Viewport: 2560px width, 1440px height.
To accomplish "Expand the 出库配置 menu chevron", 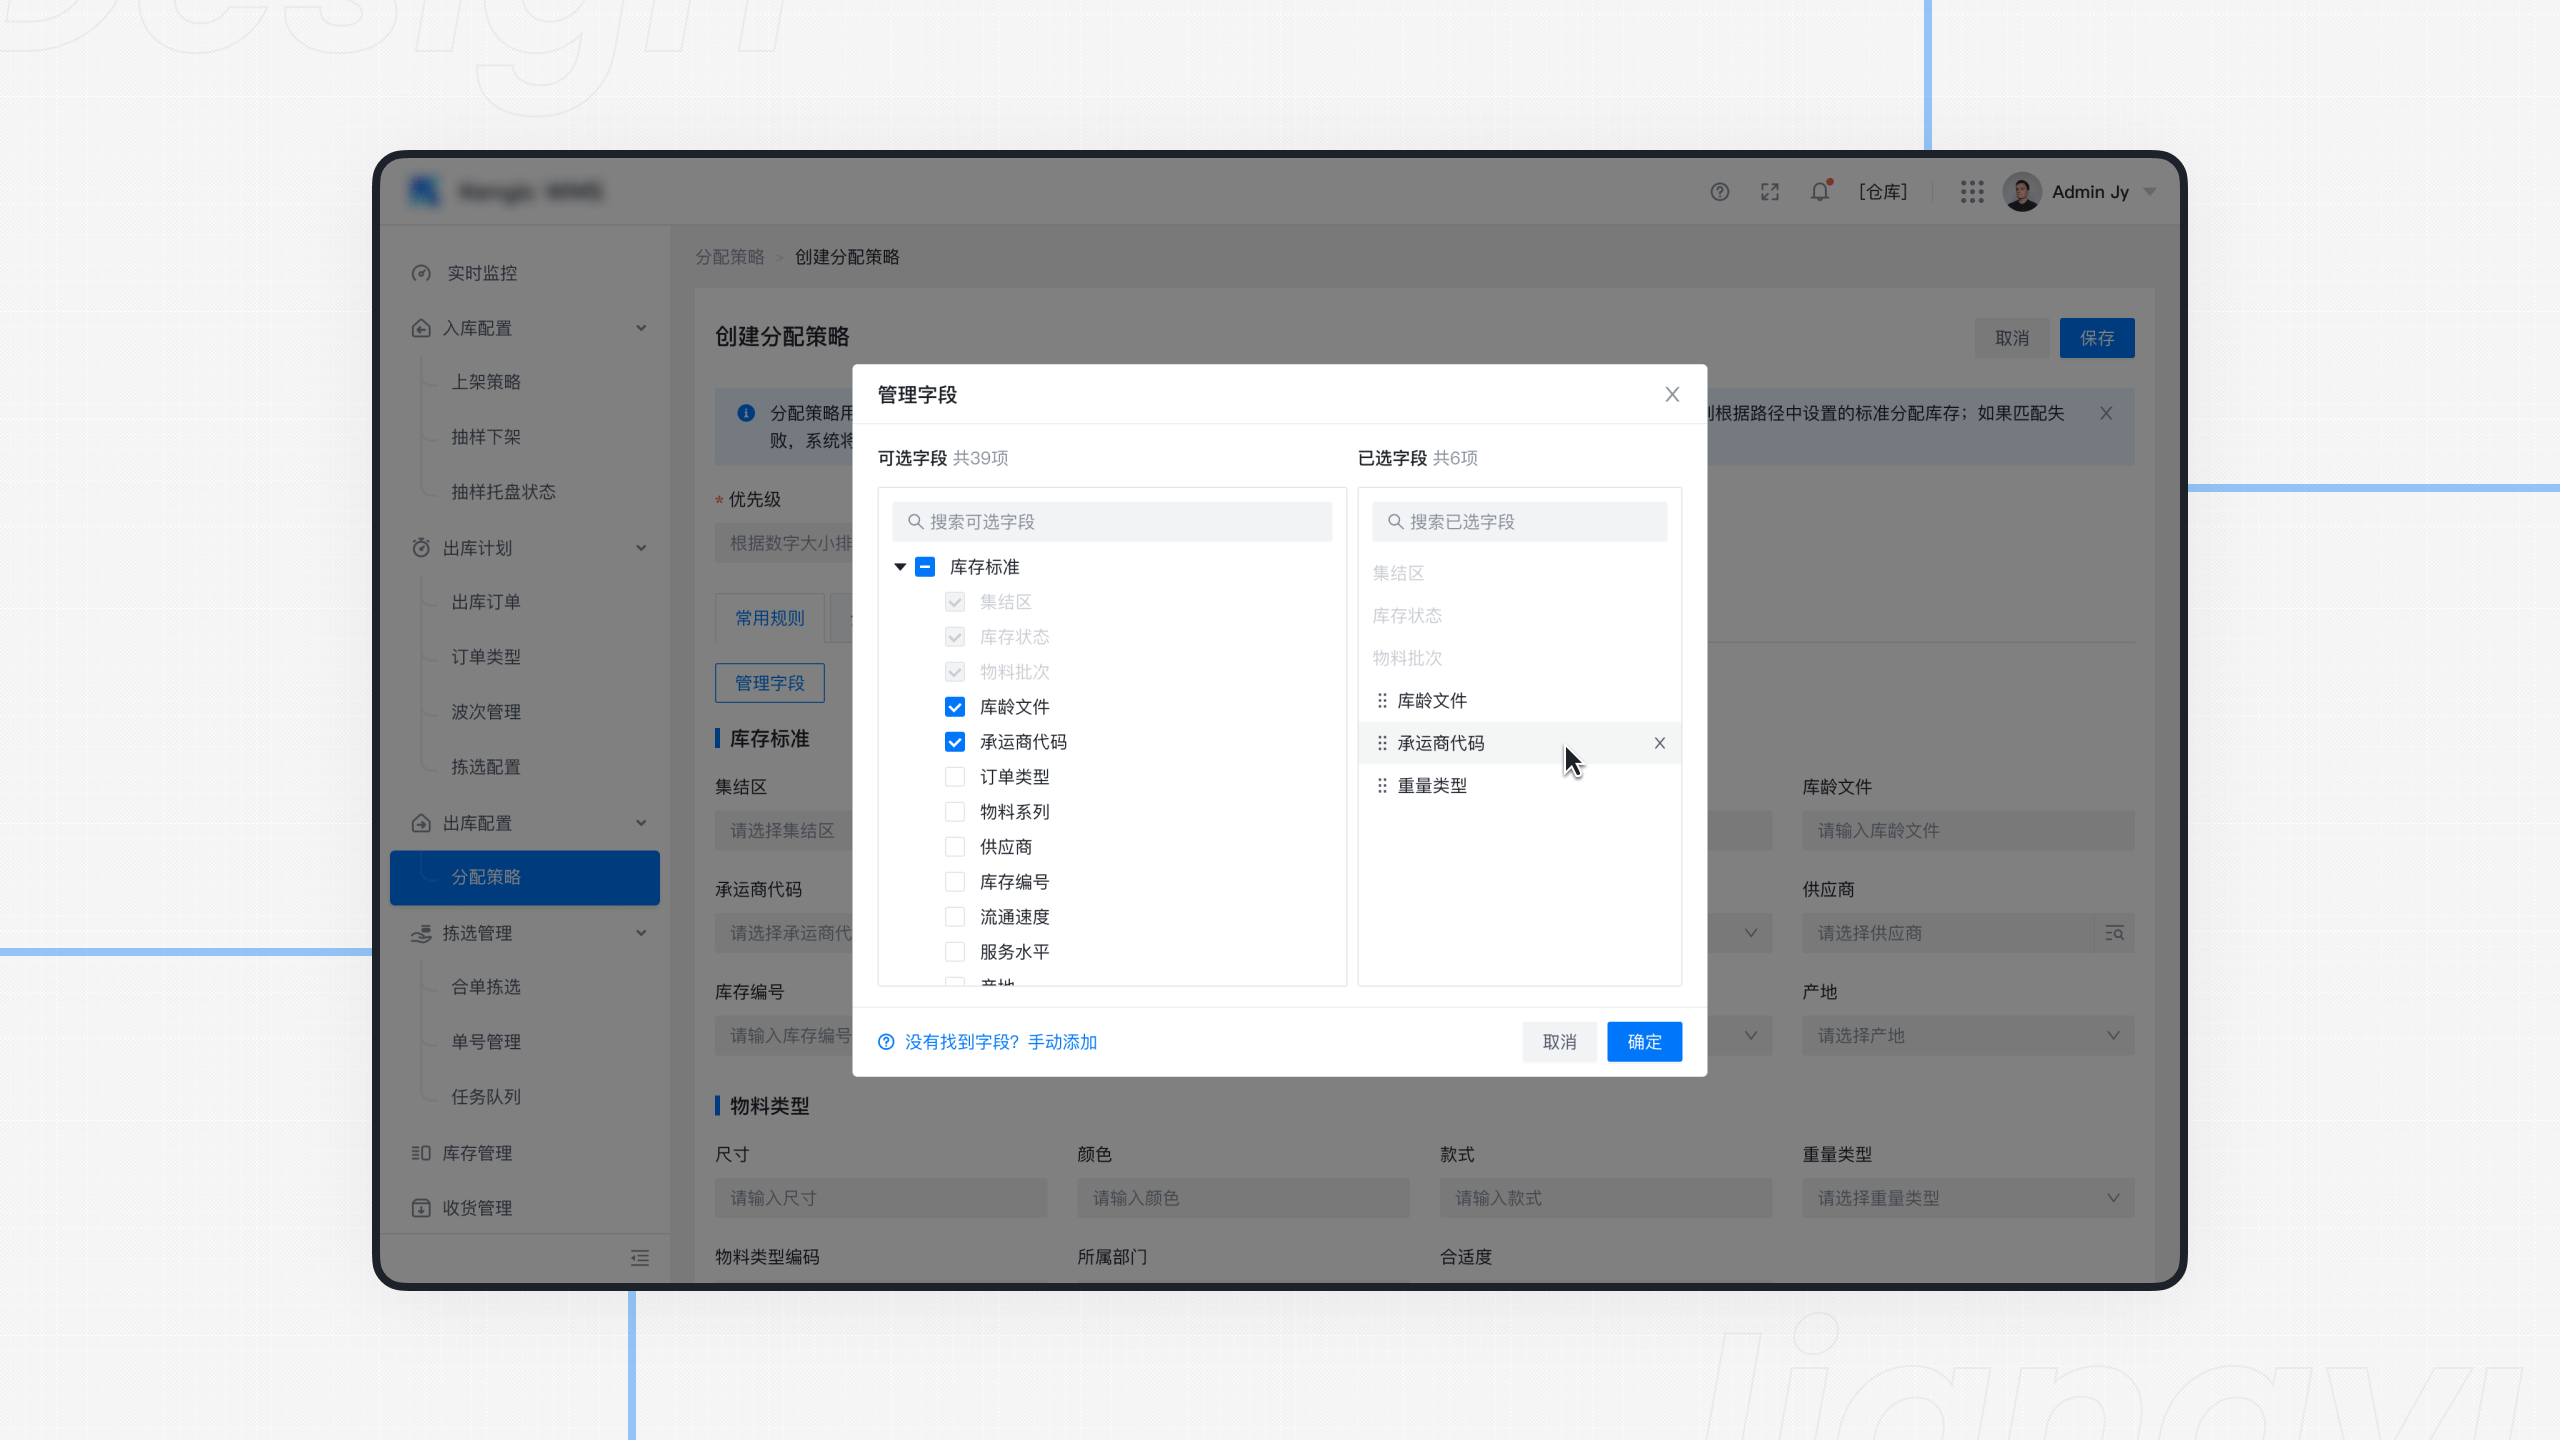I will 641,822.
